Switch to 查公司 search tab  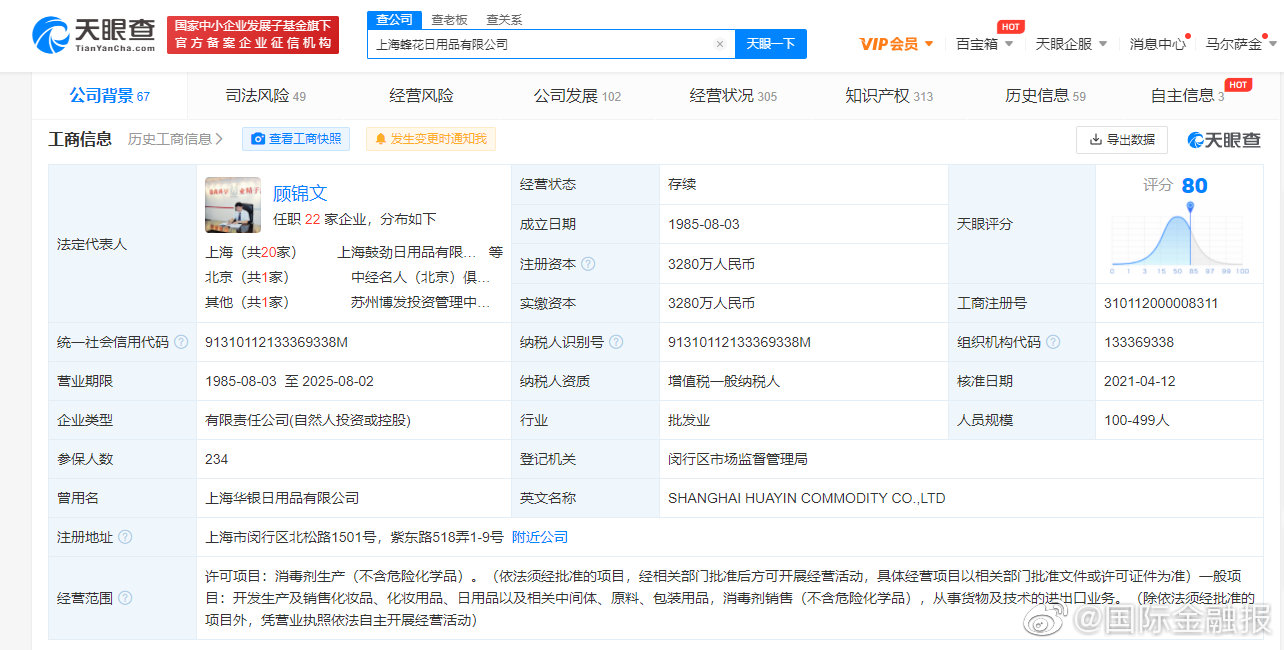393,19
